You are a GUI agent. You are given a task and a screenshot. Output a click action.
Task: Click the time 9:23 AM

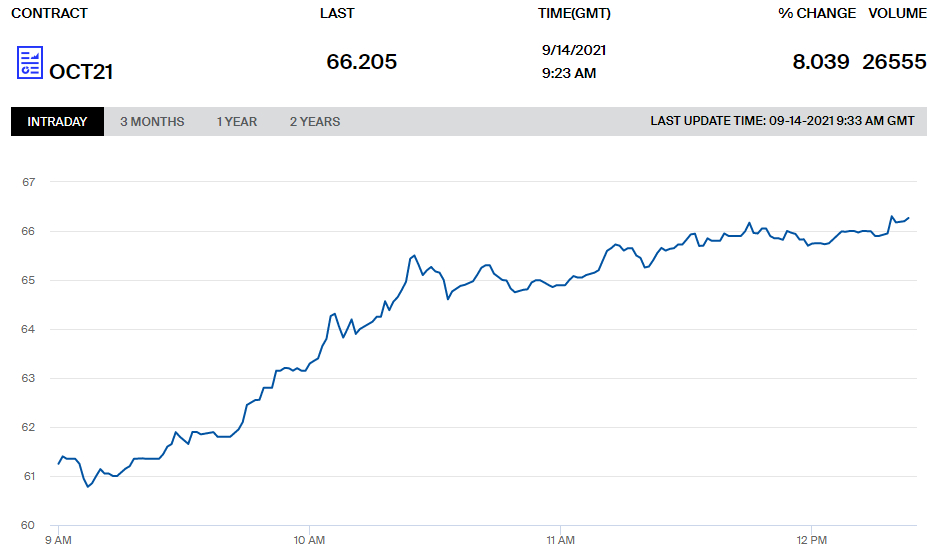(x=569, y=73)
